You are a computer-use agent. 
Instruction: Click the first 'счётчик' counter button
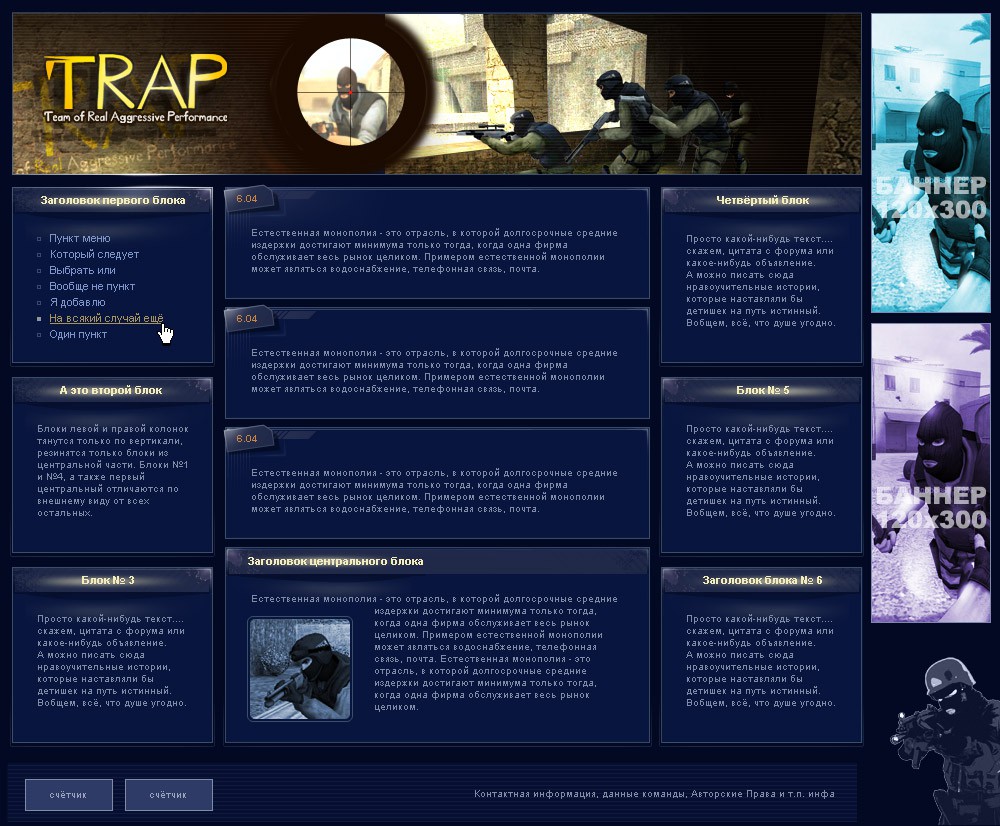[69, 795]
